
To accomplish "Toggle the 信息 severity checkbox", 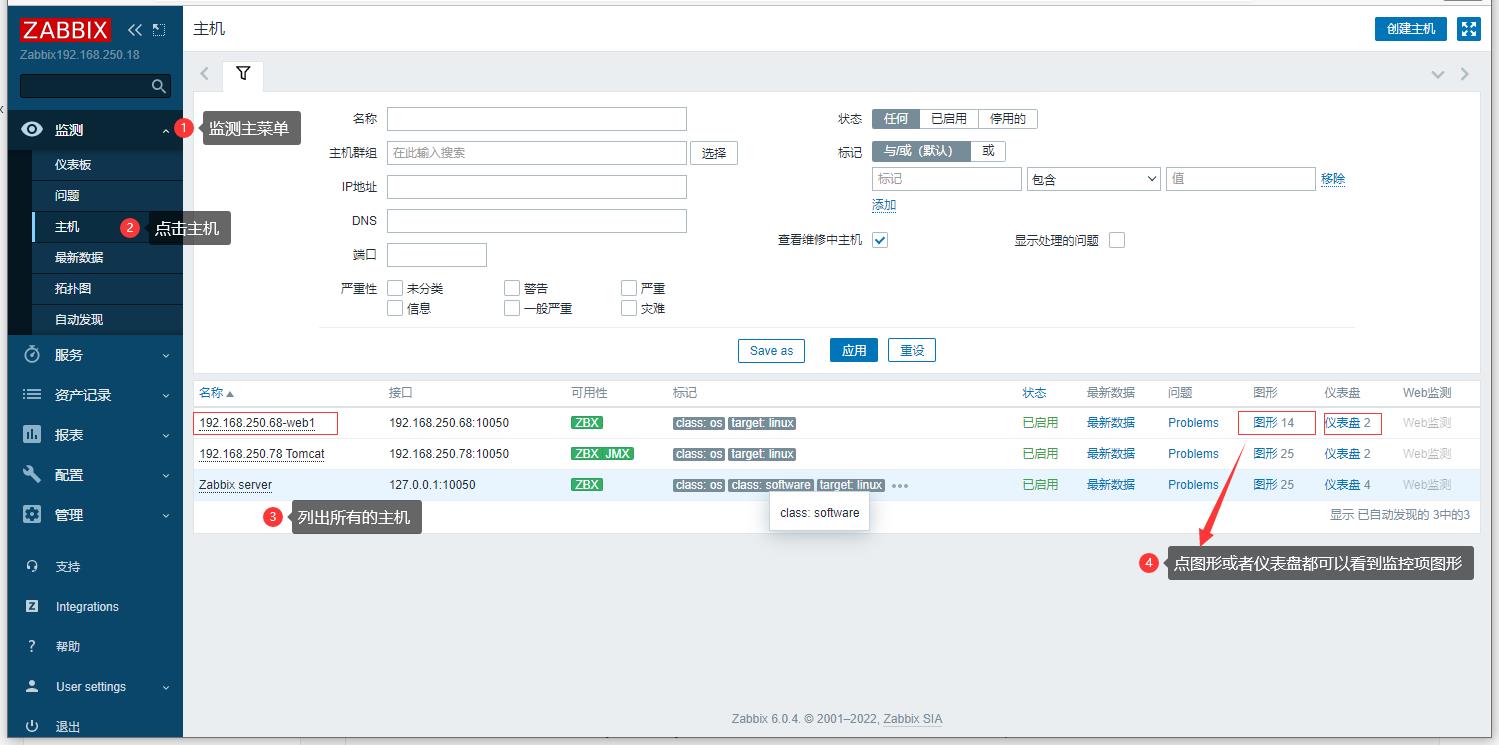I will click(x=395, y=308).
